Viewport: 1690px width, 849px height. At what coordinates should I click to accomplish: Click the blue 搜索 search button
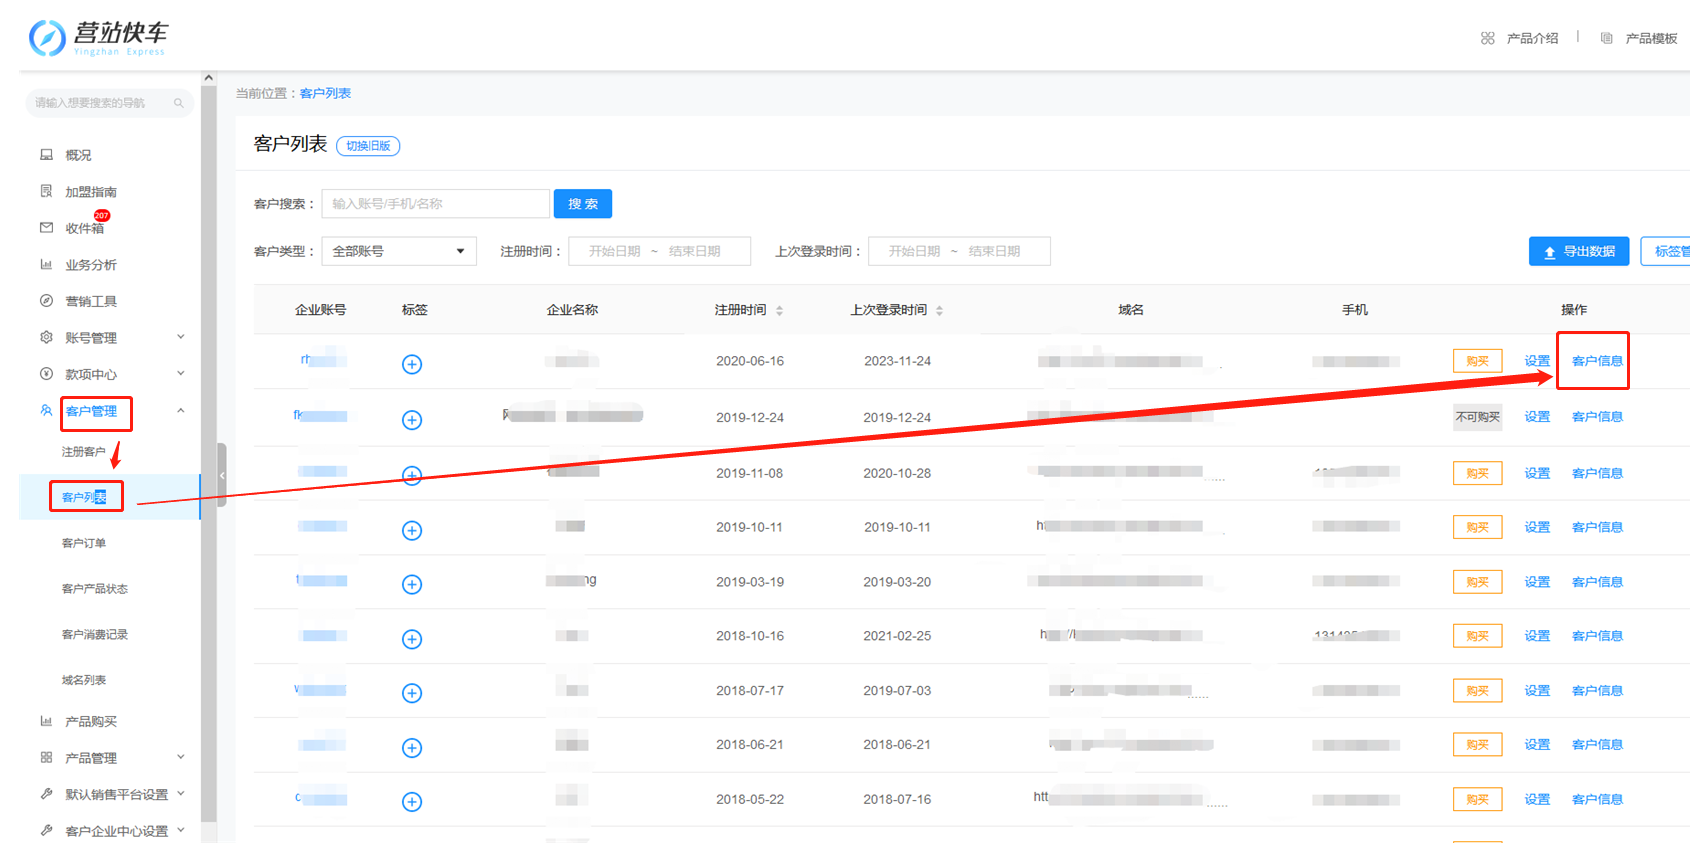tap(583, 204)
